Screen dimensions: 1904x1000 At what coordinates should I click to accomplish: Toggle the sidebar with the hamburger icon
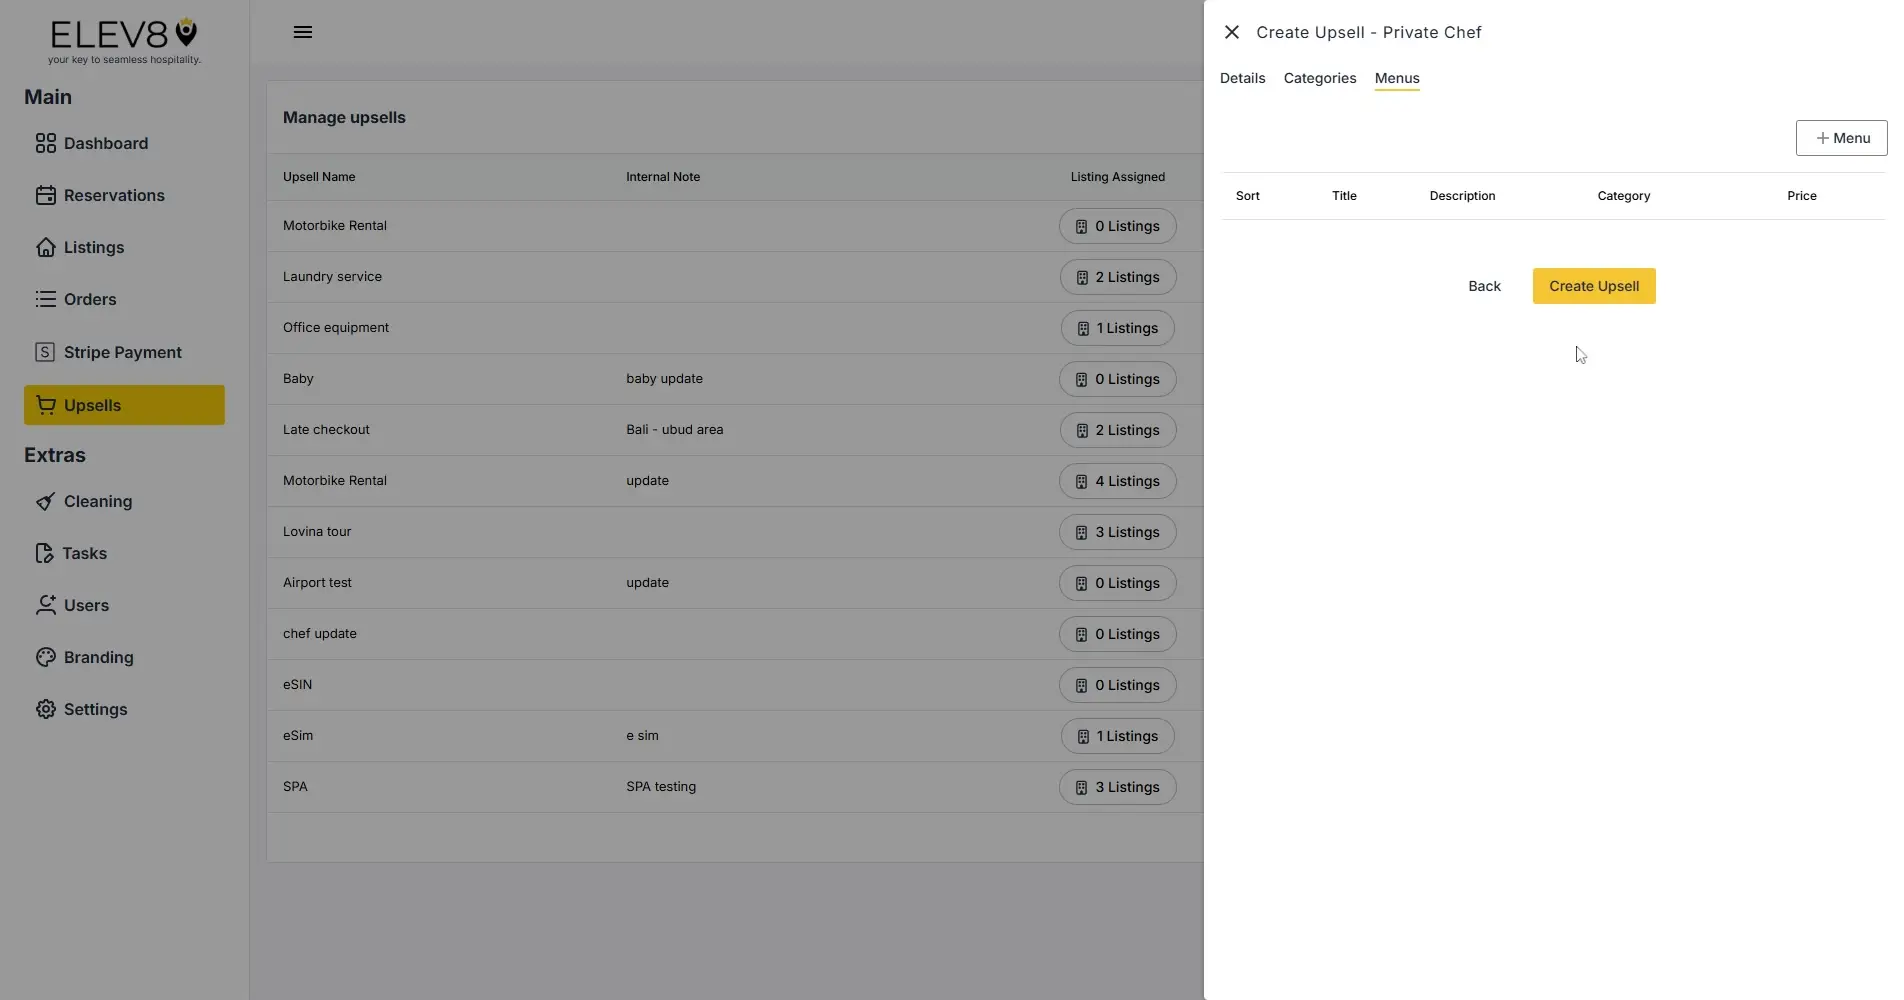303,32
